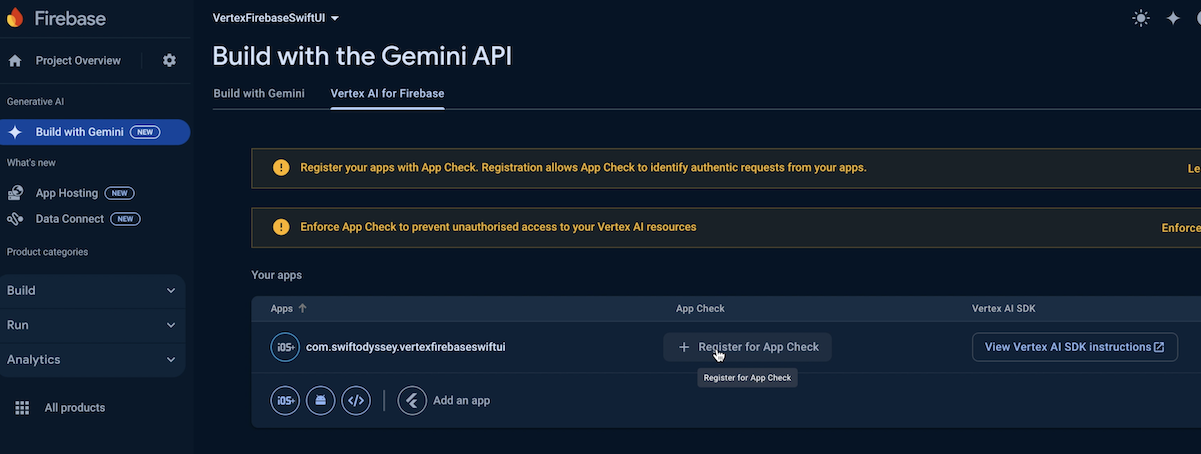This screenshot has width=1201, height=454.
Task: Click the All products grid icon
Action: coord(22,408)
